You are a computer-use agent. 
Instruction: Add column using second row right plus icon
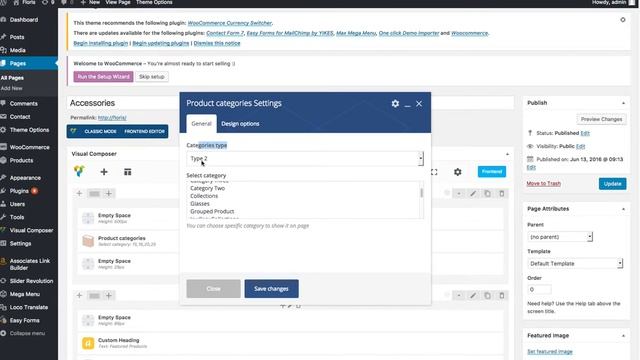click(109, 296)
